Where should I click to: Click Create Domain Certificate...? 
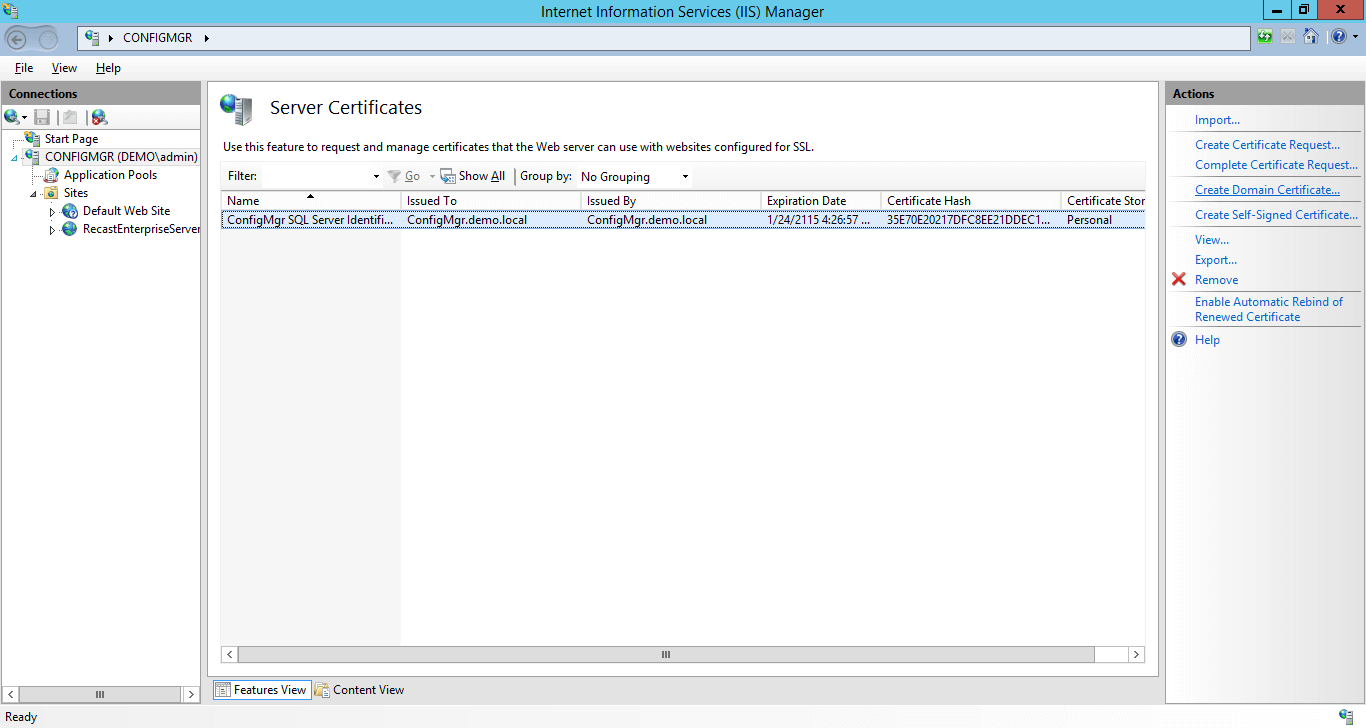[x=1267, y=190]
